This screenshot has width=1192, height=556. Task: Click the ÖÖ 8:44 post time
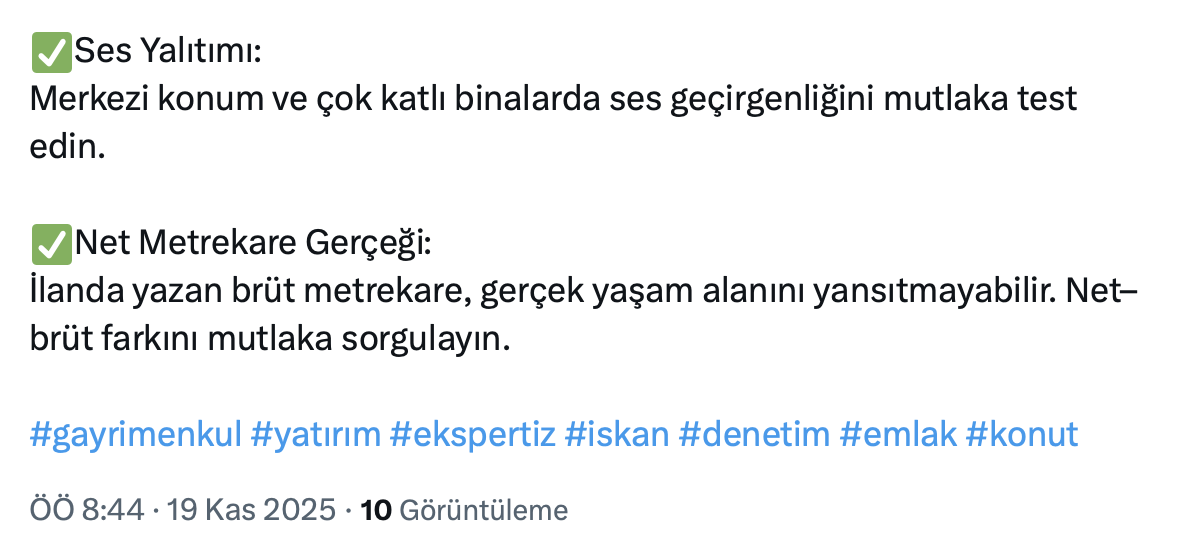pos(88,511)
